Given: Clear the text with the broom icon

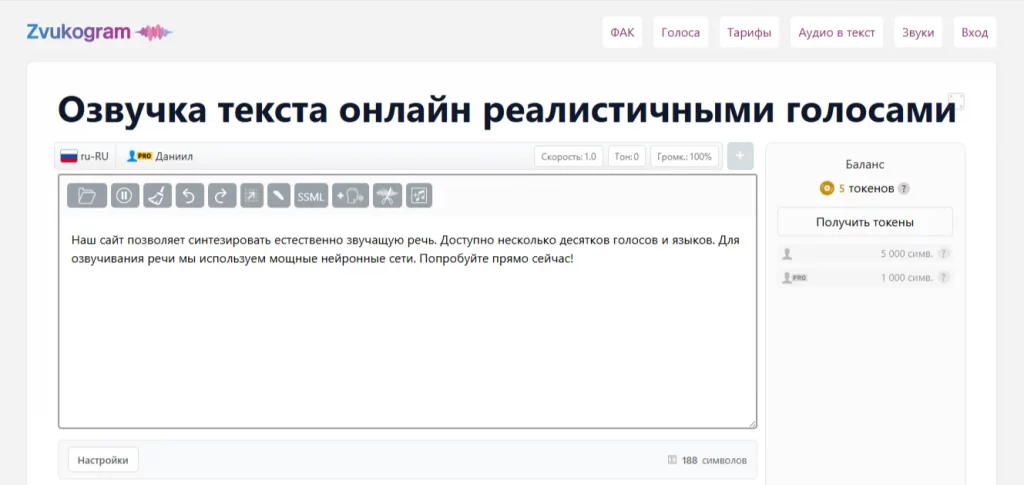Looking at the screenshot, I should tap(157, 195).
